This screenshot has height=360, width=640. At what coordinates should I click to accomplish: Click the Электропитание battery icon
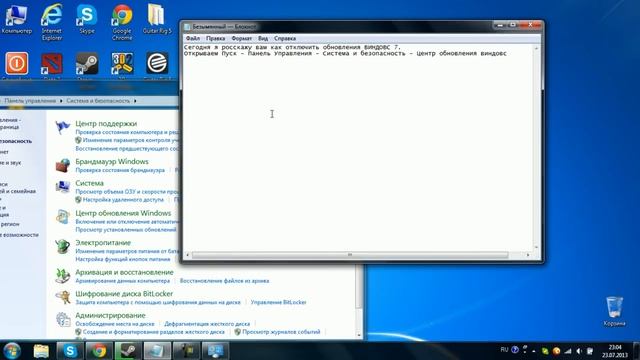[62, 246]
